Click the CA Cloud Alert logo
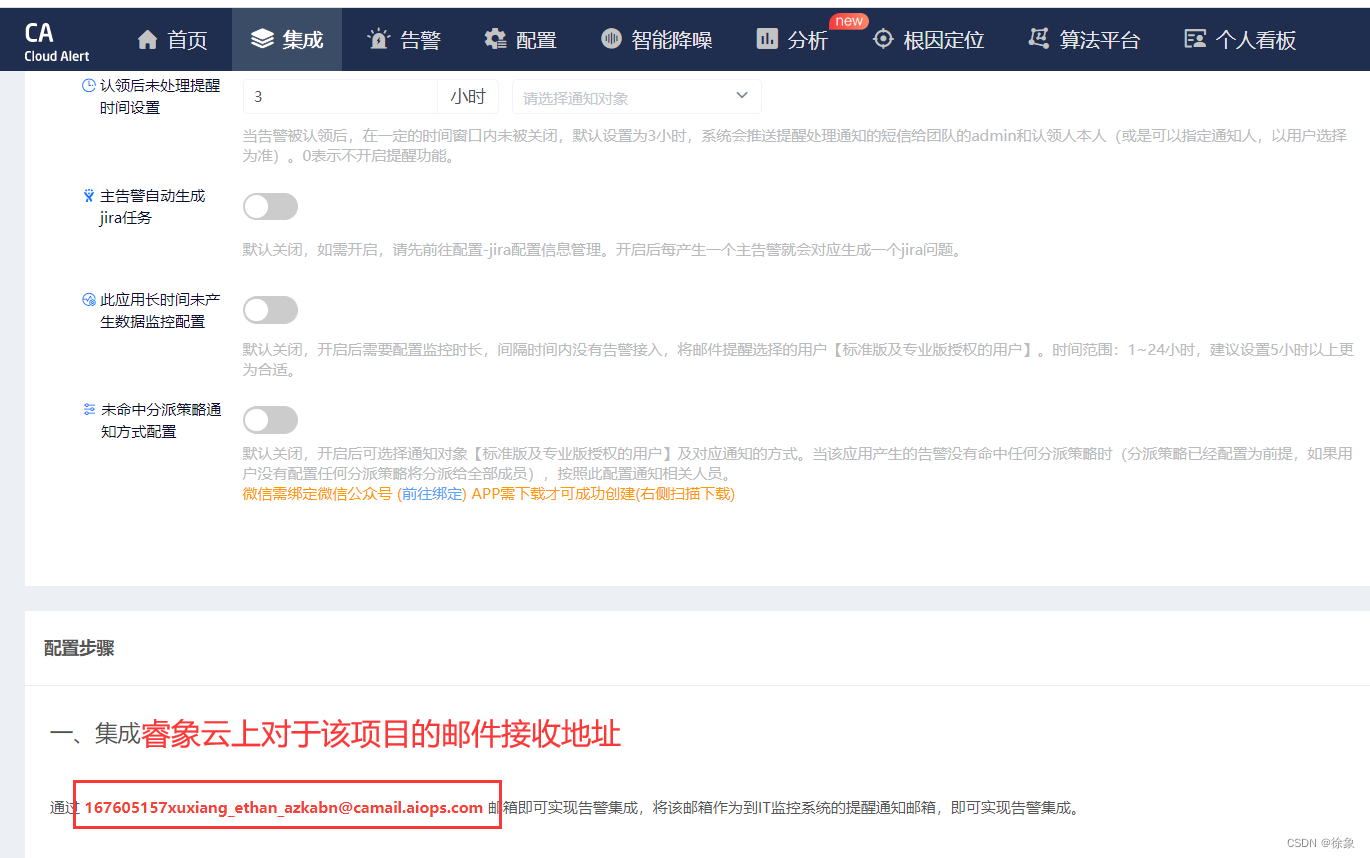This screenshot has width=1370, height=858. (x=55, y=39)
